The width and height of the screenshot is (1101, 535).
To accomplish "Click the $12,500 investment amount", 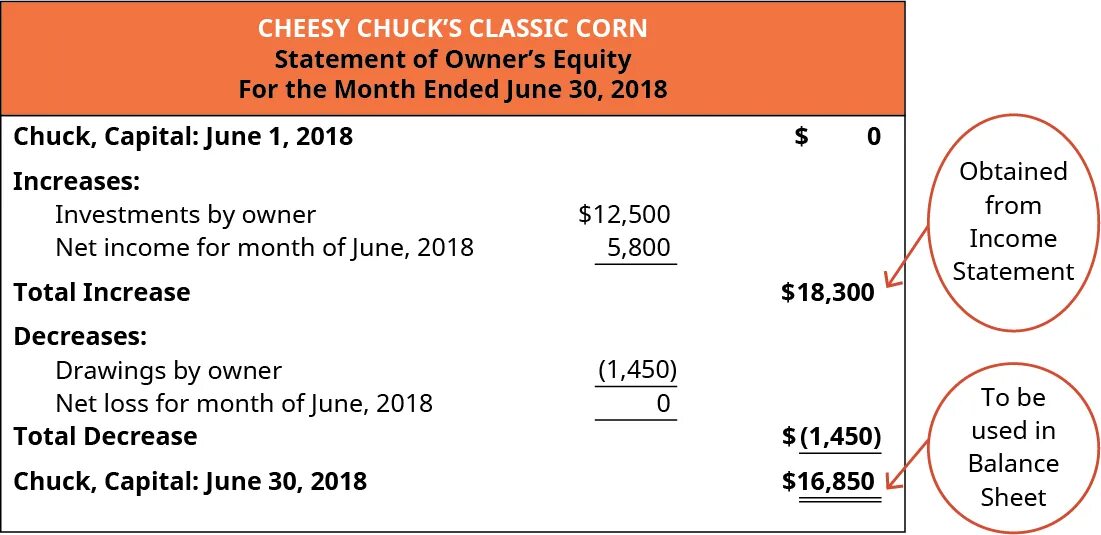I will click(624, 213).
